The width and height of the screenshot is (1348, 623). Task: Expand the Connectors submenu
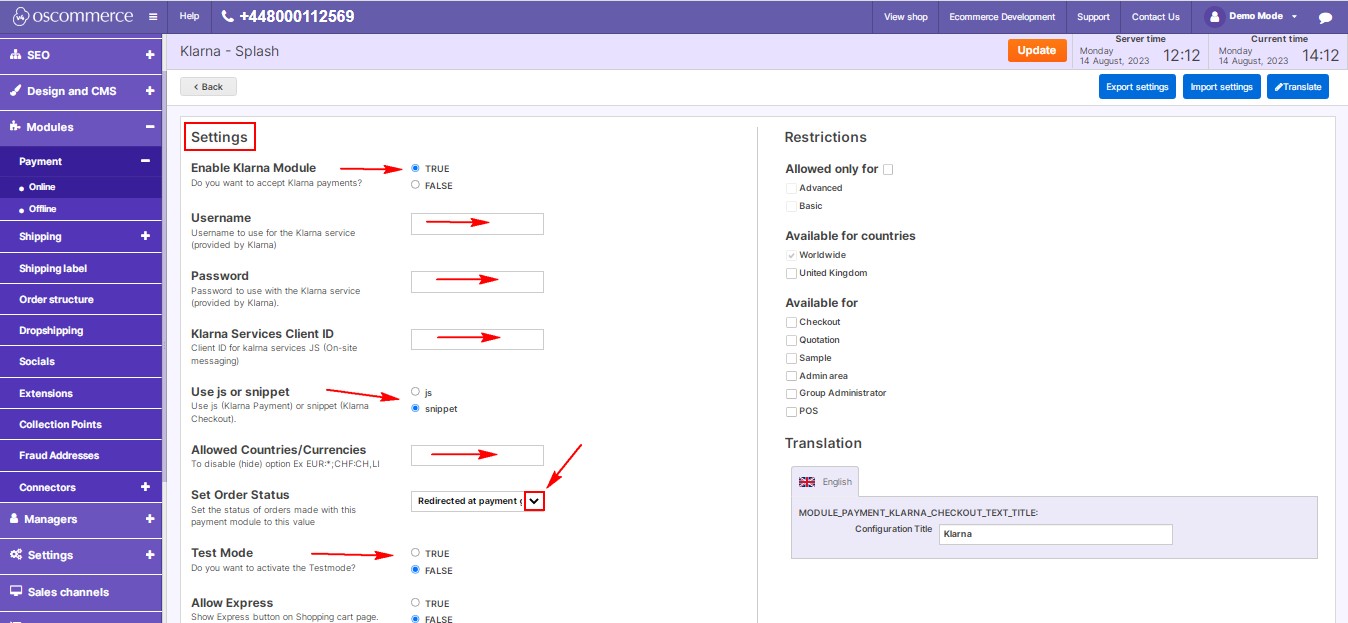tap(145, 487)
